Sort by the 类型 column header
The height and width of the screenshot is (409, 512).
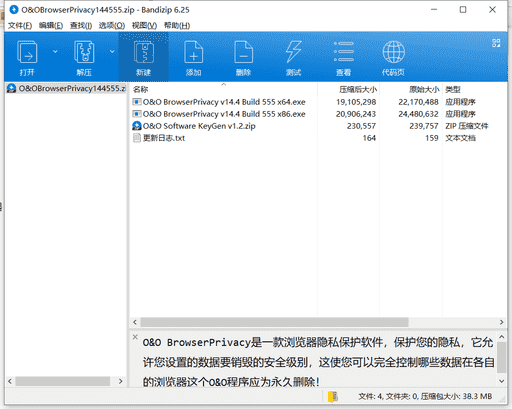[475, 89]
